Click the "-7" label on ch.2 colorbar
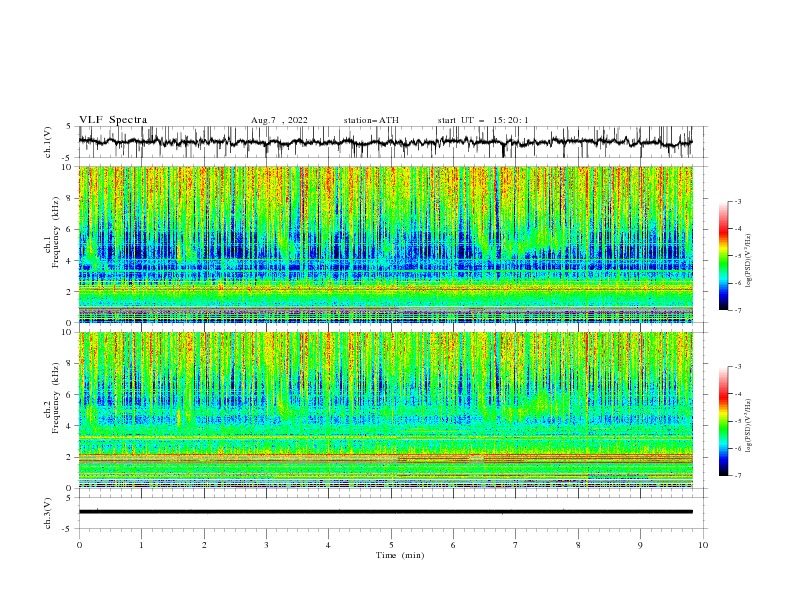This screenshot has height=612, width=792. point(737,476)
